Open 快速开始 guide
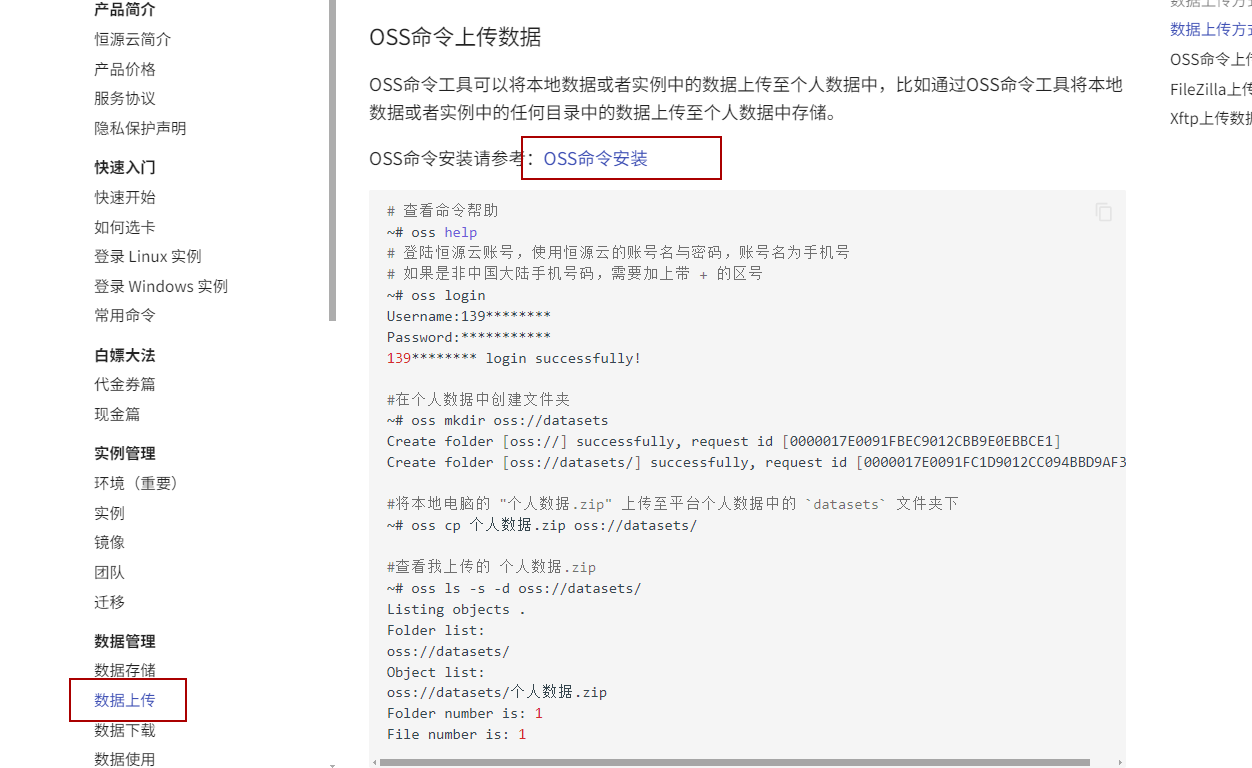Image resolution: width=1252 pixels, height=768 pixels. coord(125,197)
